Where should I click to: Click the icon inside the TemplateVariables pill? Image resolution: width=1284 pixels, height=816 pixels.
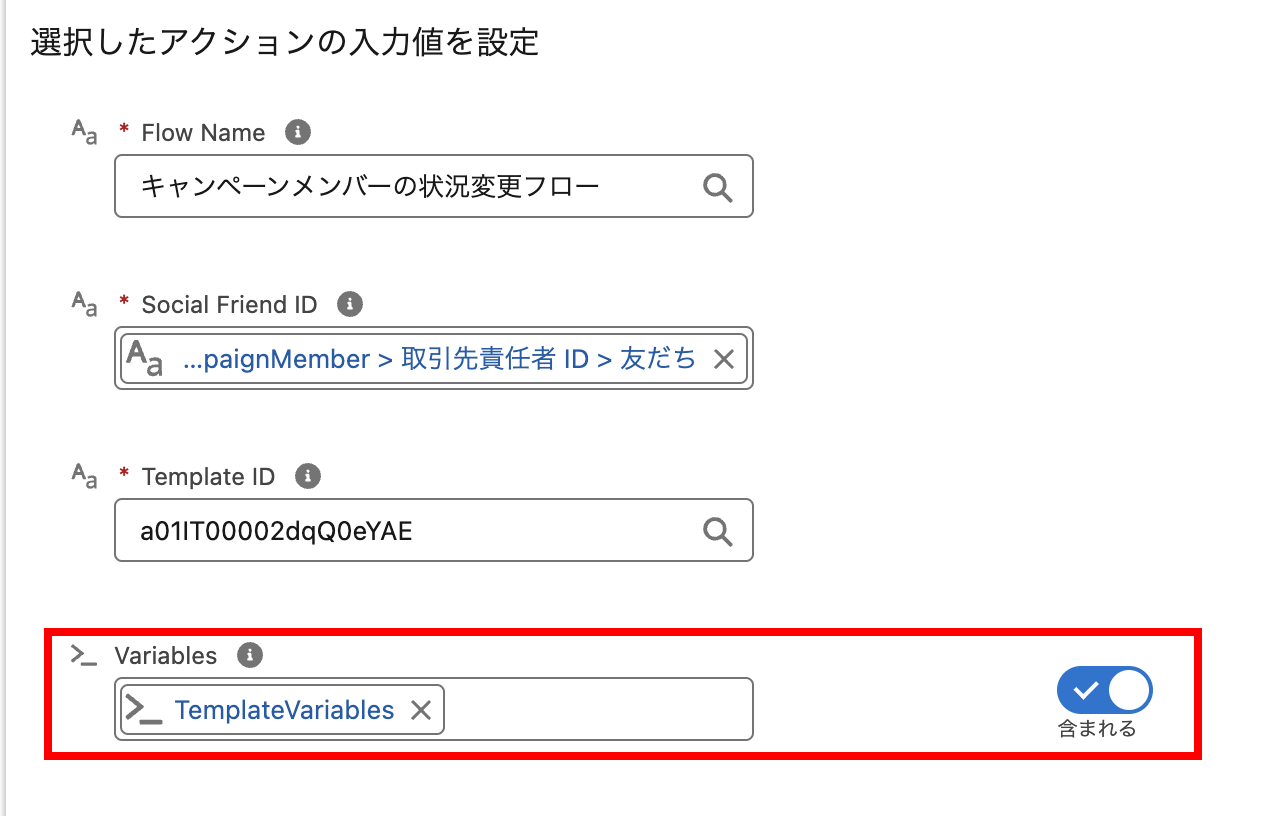coord(144,710)
